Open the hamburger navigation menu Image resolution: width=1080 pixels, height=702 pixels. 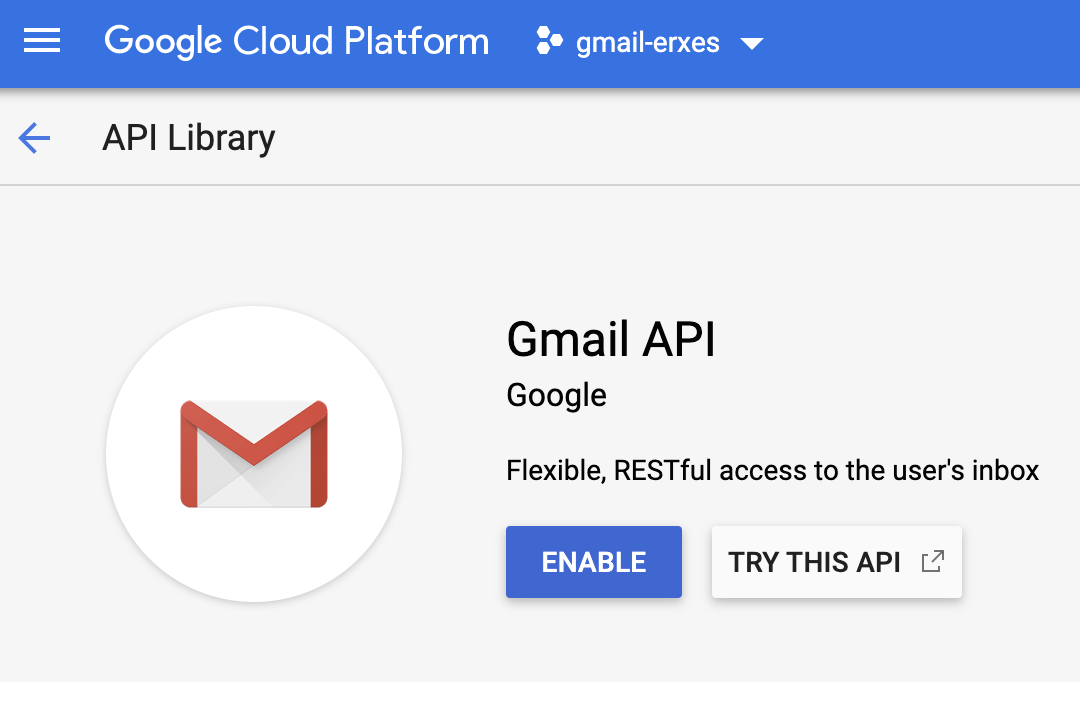click(x=42, y=41)
